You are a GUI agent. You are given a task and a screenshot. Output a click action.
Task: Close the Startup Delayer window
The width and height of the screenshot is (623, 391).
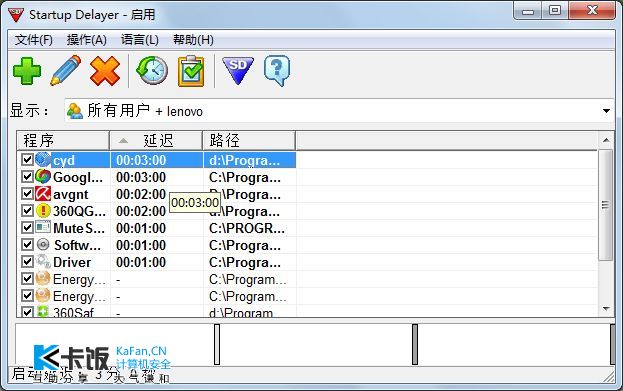coord(592,11)
